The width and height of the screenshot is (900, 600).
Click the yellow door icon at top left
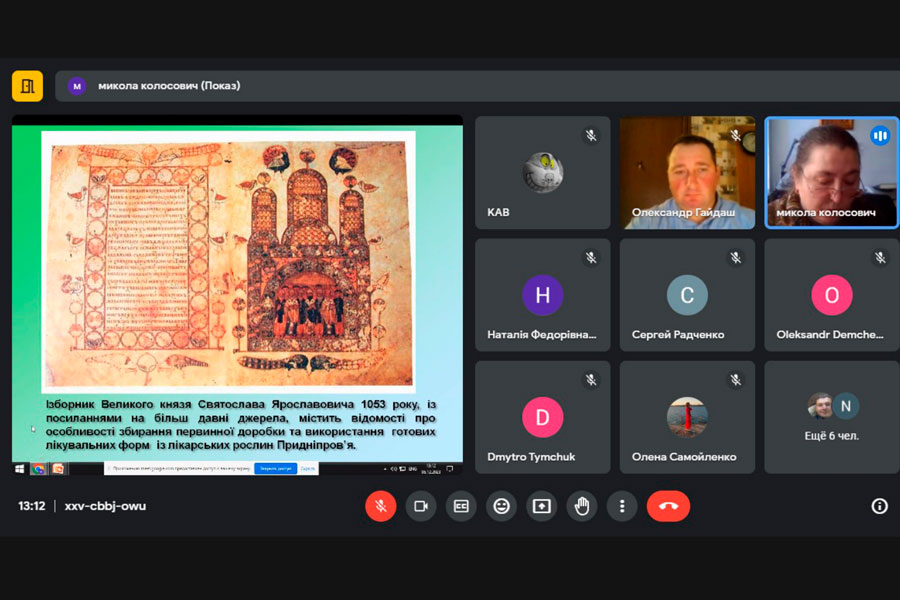click(27, 86)
